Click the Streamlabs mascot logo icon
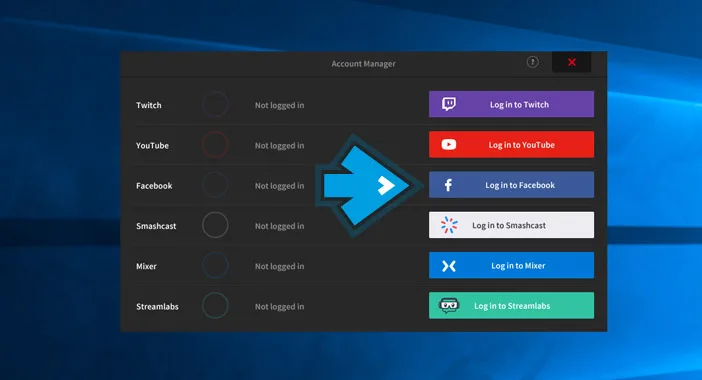The width and height of the screenshot is (702, 380). click(449, 306)
